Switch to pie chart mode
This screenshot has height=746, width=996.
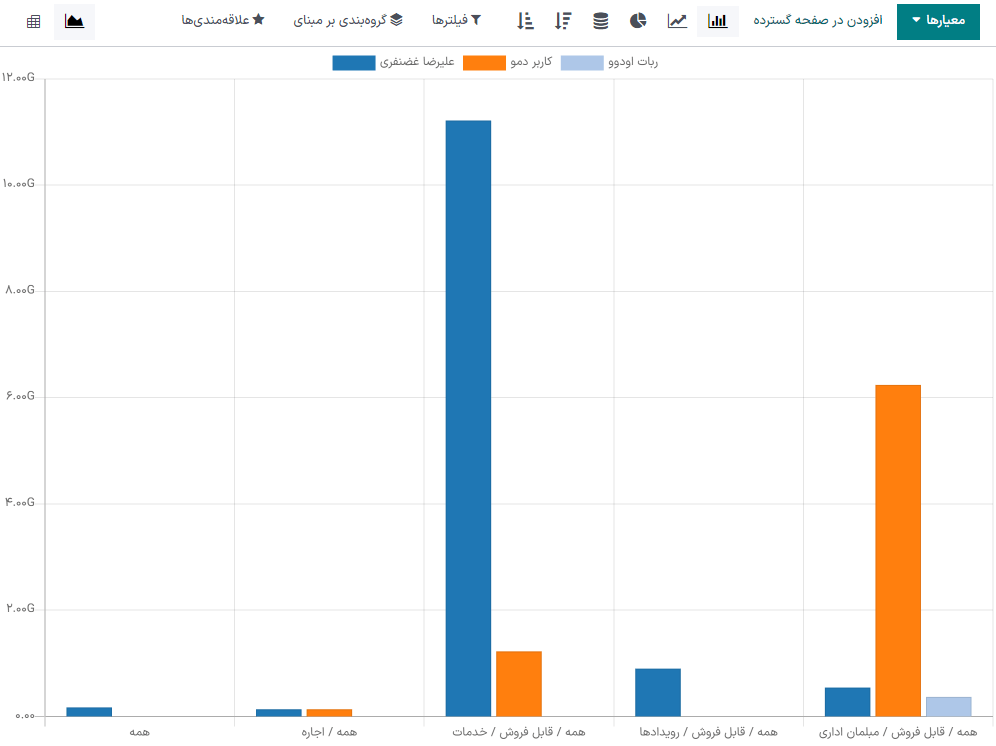[x=638, y=21]
